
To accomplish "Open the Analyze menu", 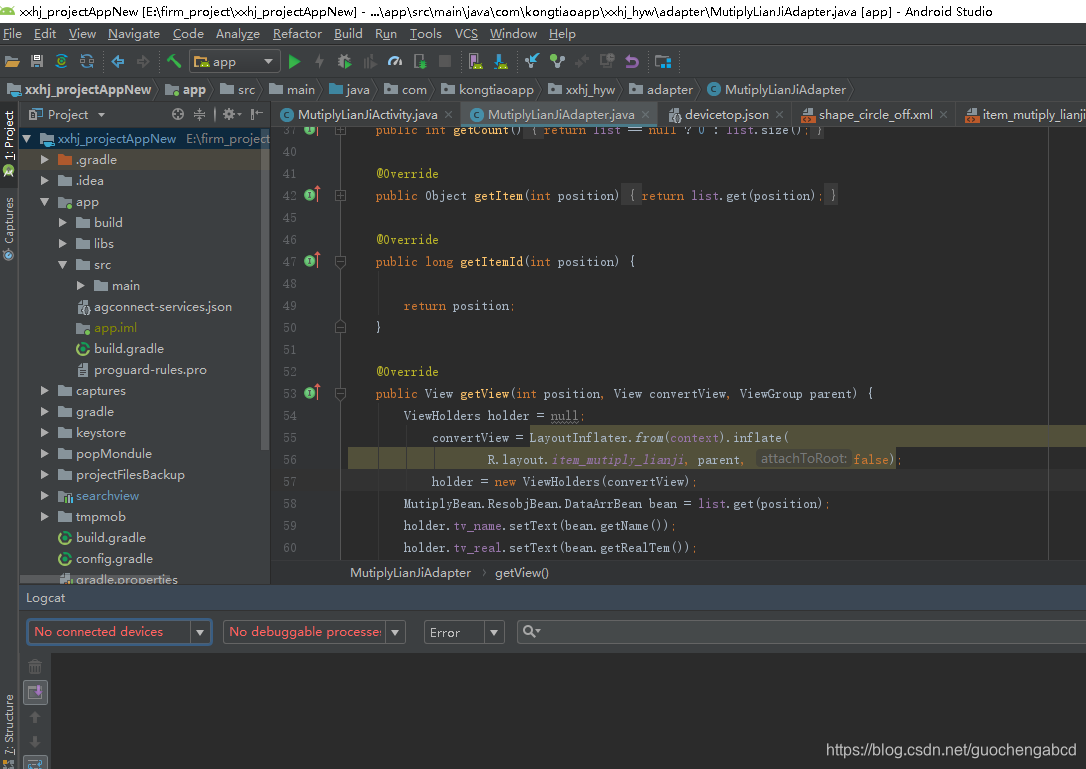I will point(238,34).
